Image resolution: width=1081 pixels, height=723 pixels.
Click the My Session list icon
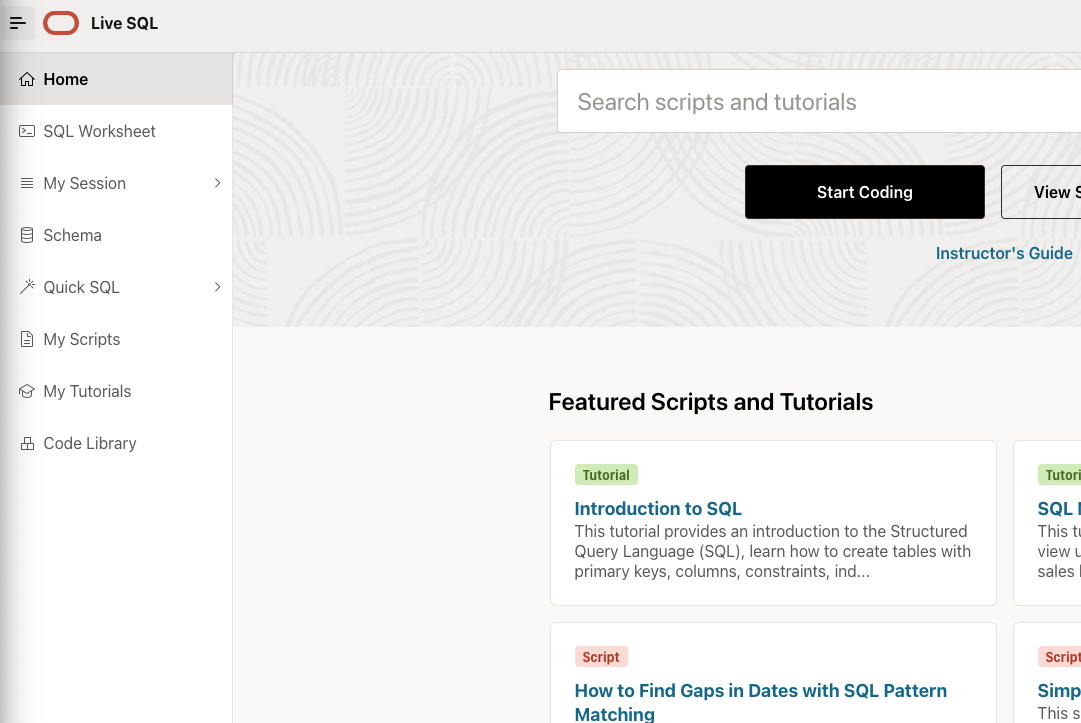pos(27,183)
